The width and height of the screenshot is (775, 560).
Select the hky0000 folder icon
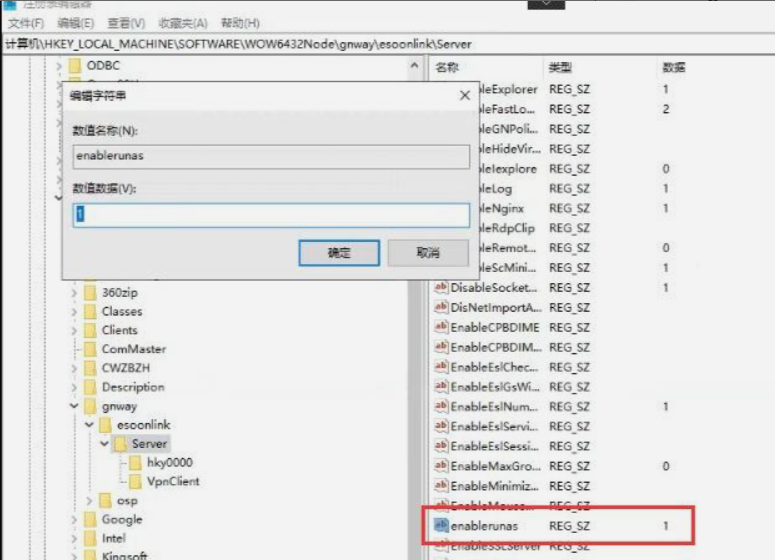pyautogui.click(x=134, y=463)
